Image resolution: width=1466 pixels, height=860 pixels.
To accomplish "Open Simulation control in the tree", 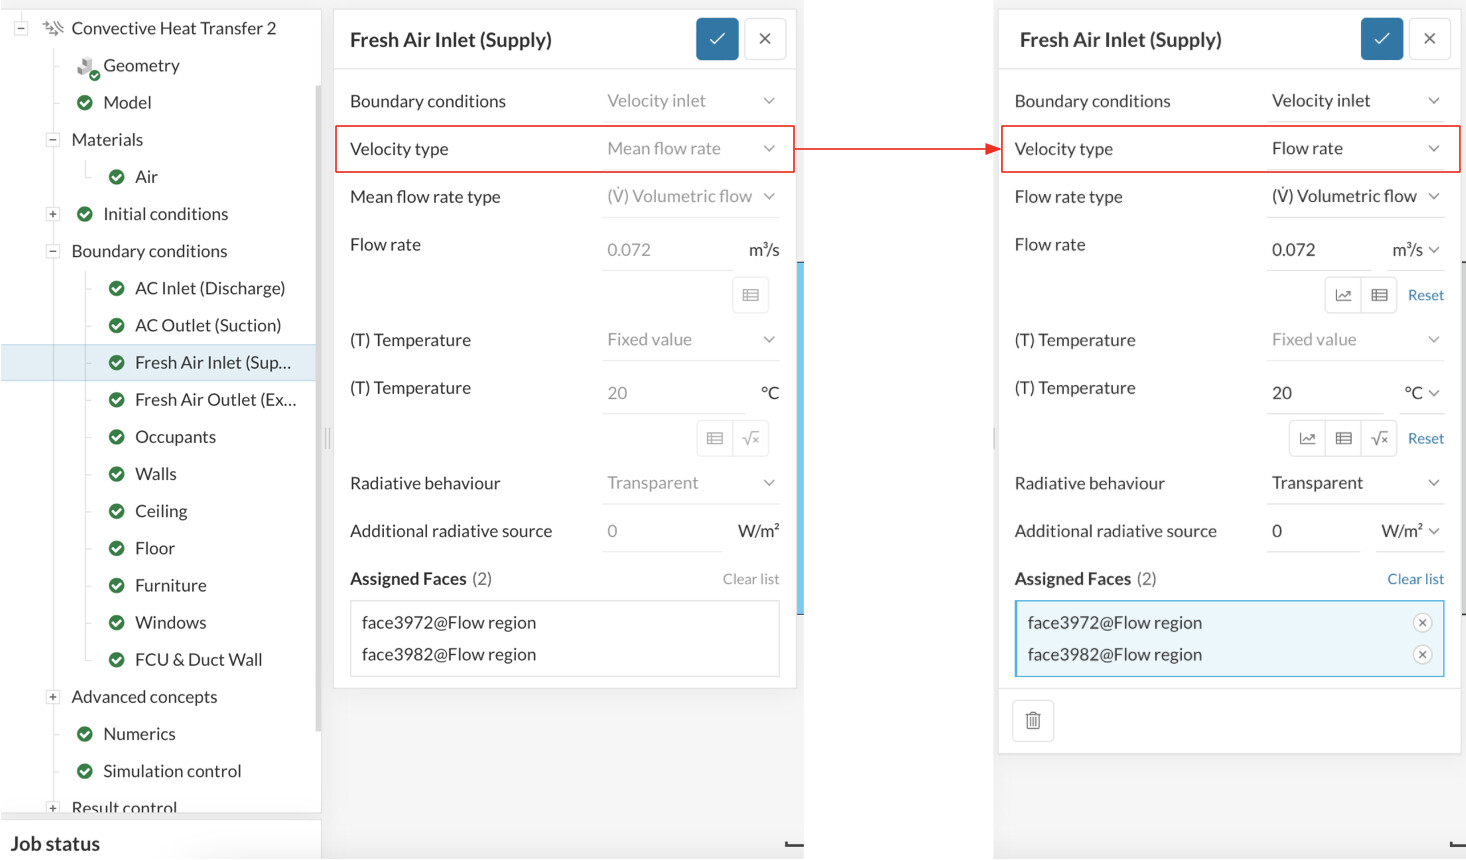I will (172, 771).
